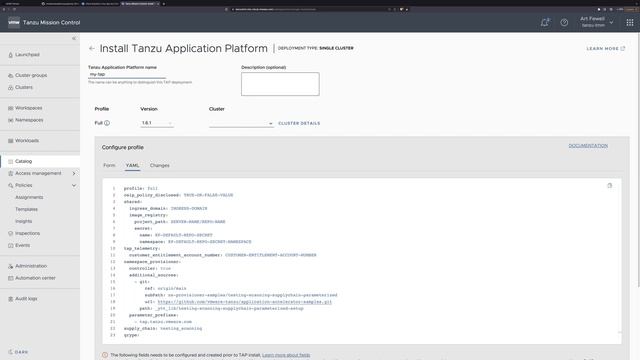Collapse the left navigation sidebar
The image size is (640, 360).
[74, 38]
